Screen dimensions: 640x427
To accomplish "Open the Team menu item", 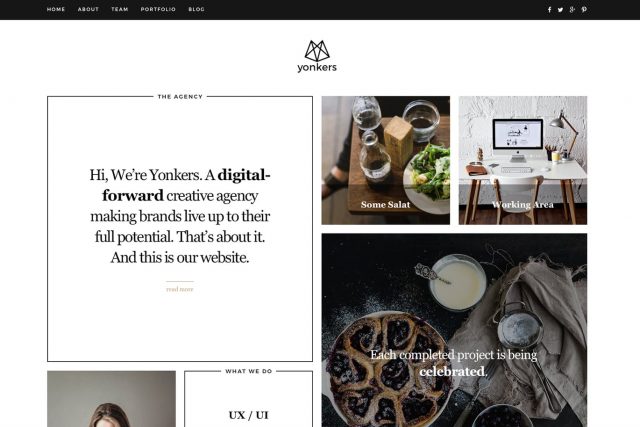I will (120, 9).
